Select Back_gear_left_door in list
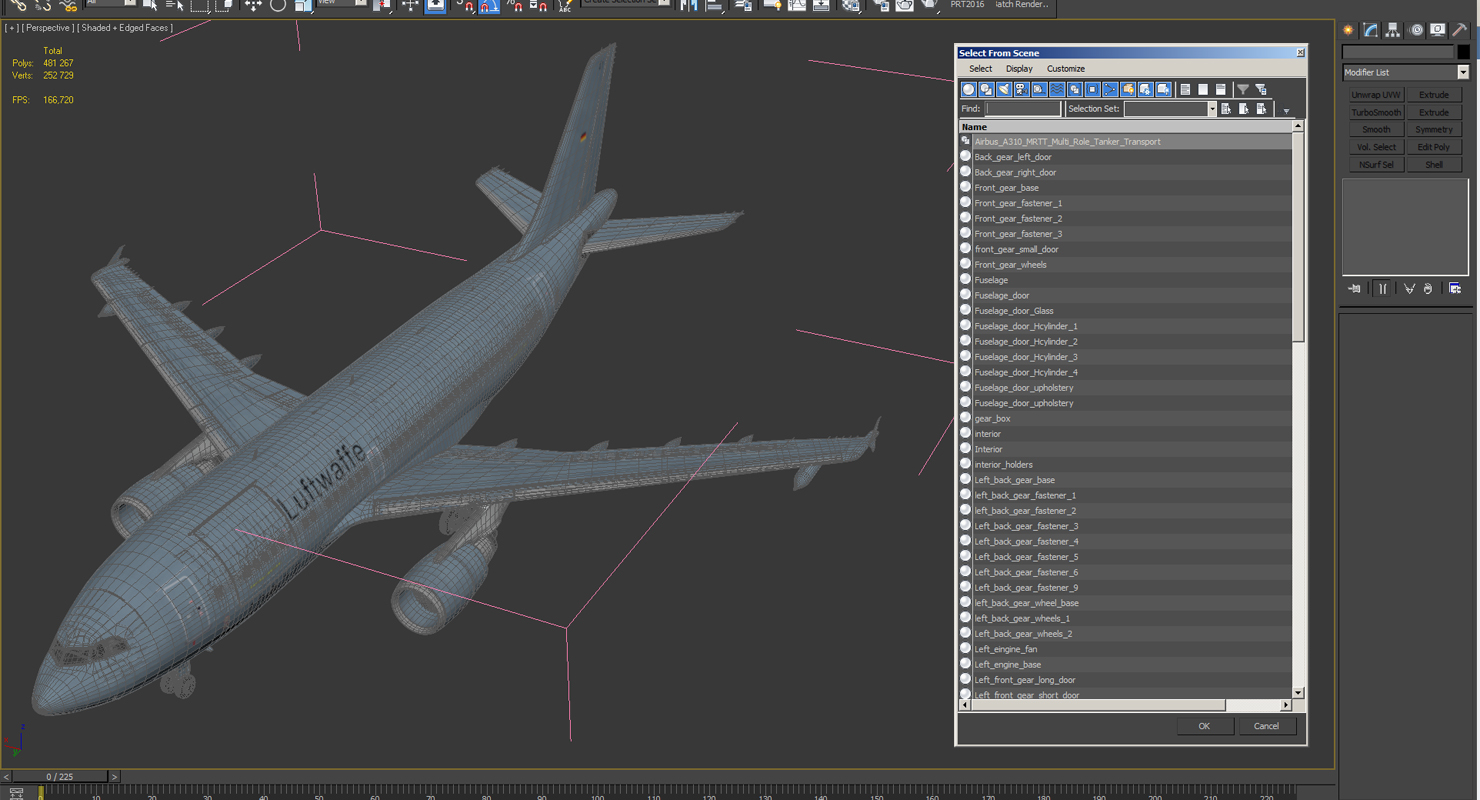The width and height of the screenshot is (1480, 800). pos(1126,157)
